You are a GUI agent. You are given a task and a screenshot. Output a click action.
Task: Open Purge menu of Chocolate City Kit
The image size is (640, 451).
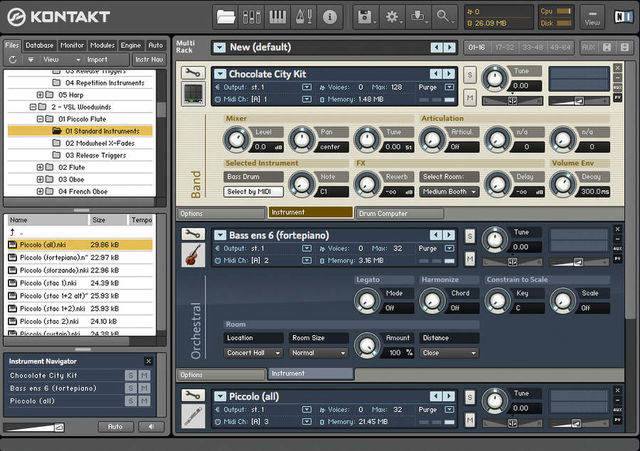[x=449, y=87]
